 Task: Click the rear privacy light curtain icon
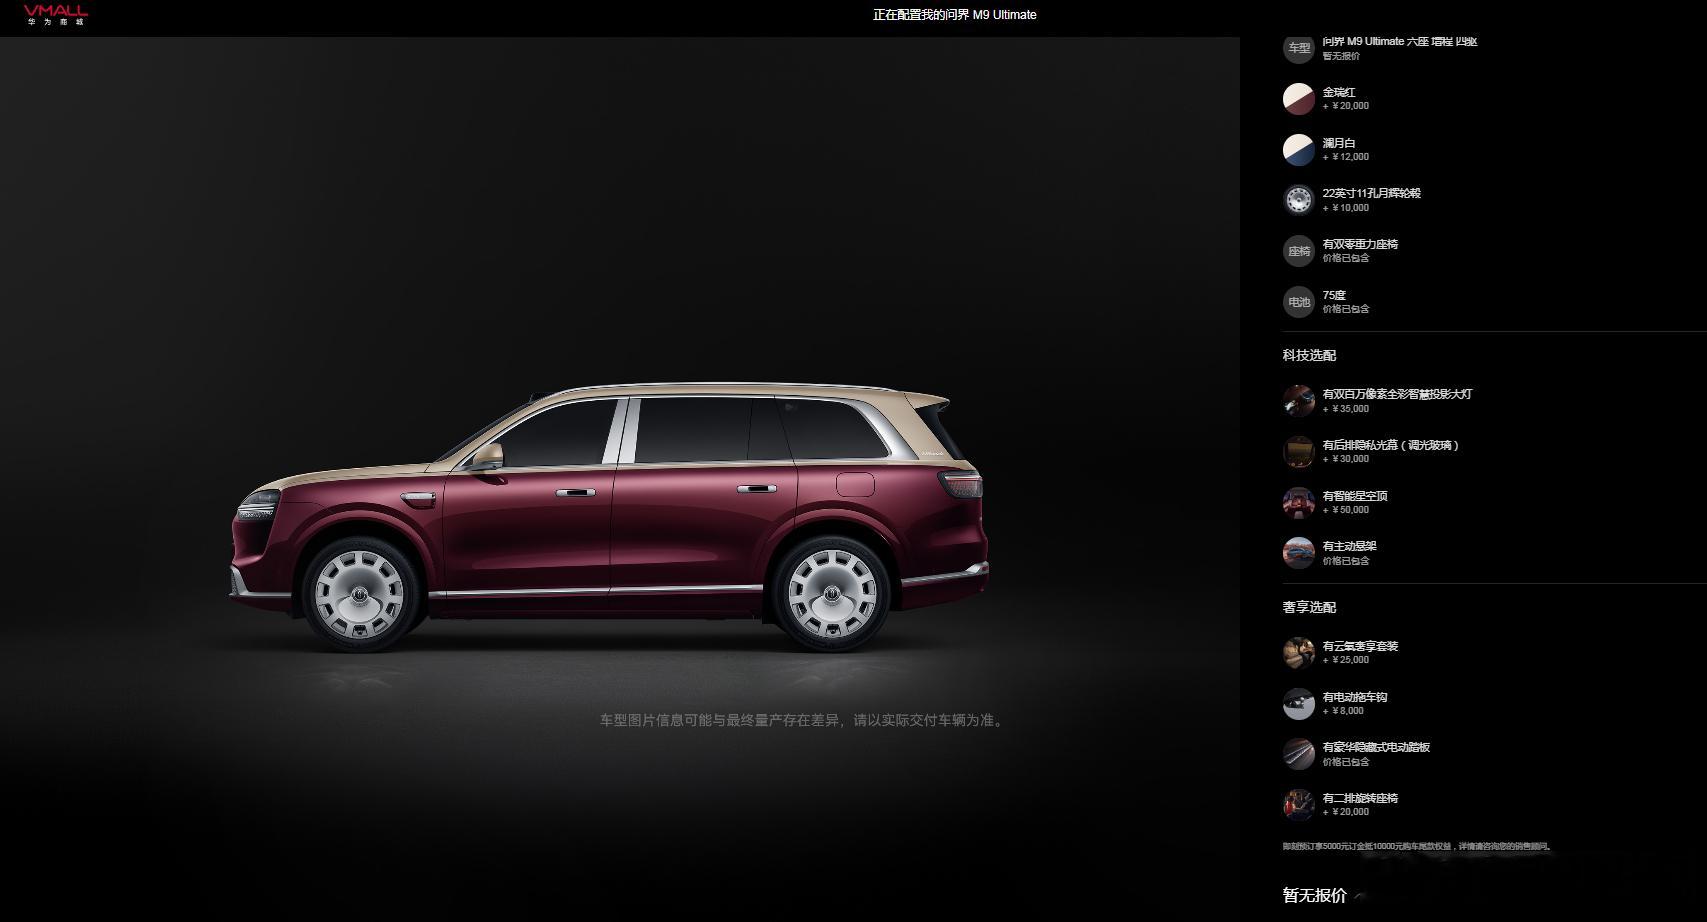1299,452
